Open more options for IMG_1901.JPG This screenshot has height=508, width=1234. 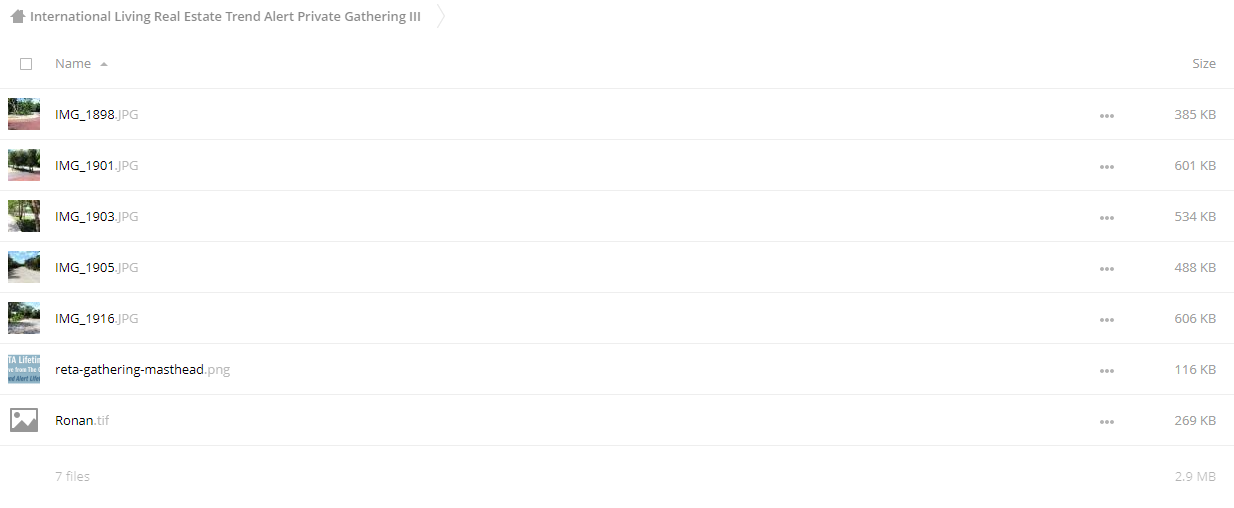1106,167
